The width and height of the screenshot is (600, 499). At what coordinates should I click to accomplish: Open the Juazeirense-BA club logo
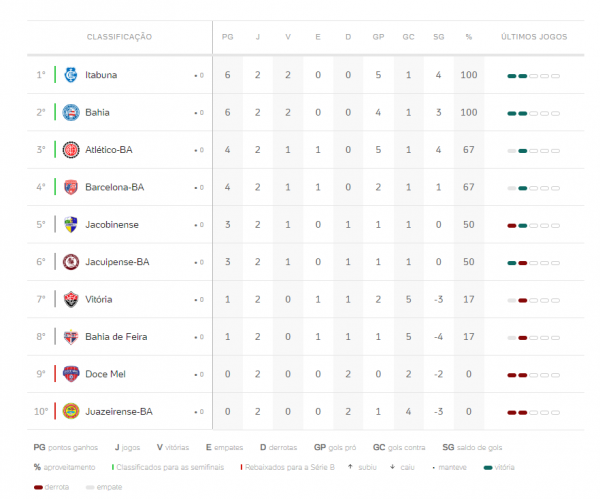(x=71, y=411)
